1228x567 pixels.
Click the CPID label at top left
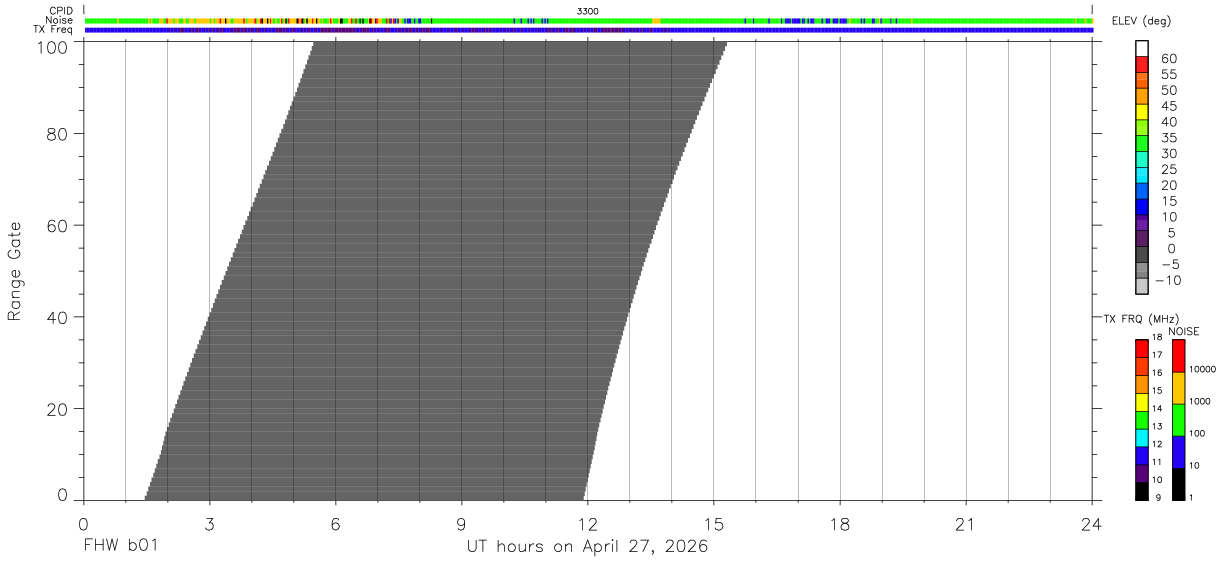click(62, 11)
